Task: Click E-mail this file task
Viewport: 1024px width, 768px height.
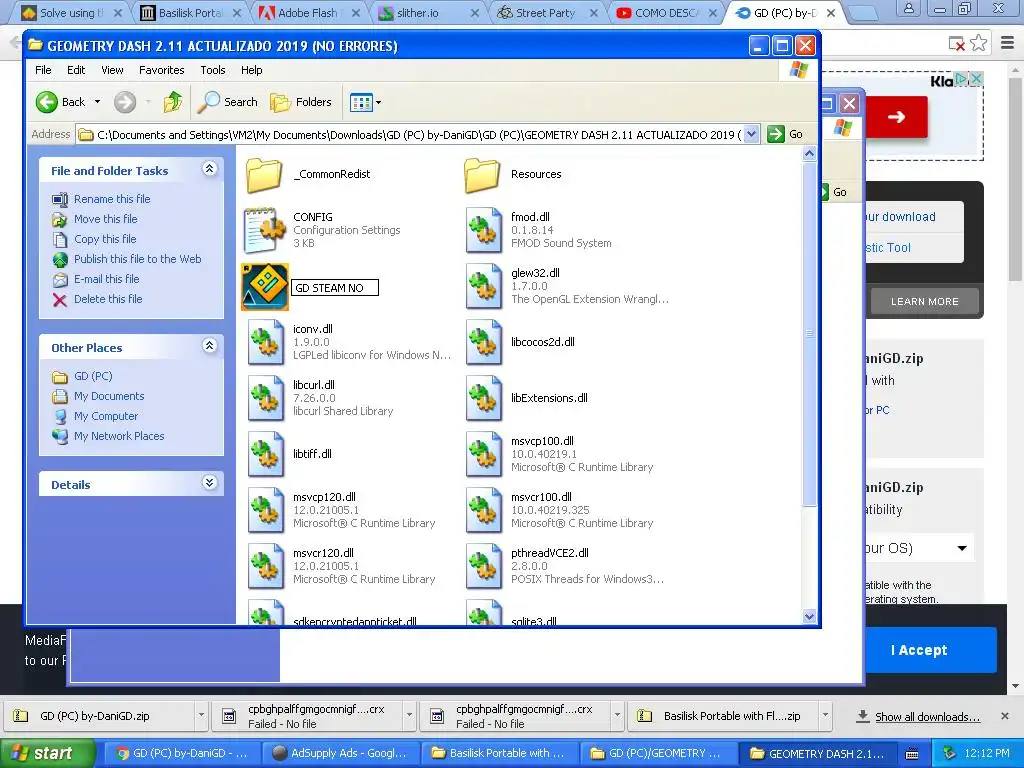Action: coord(106,279)
